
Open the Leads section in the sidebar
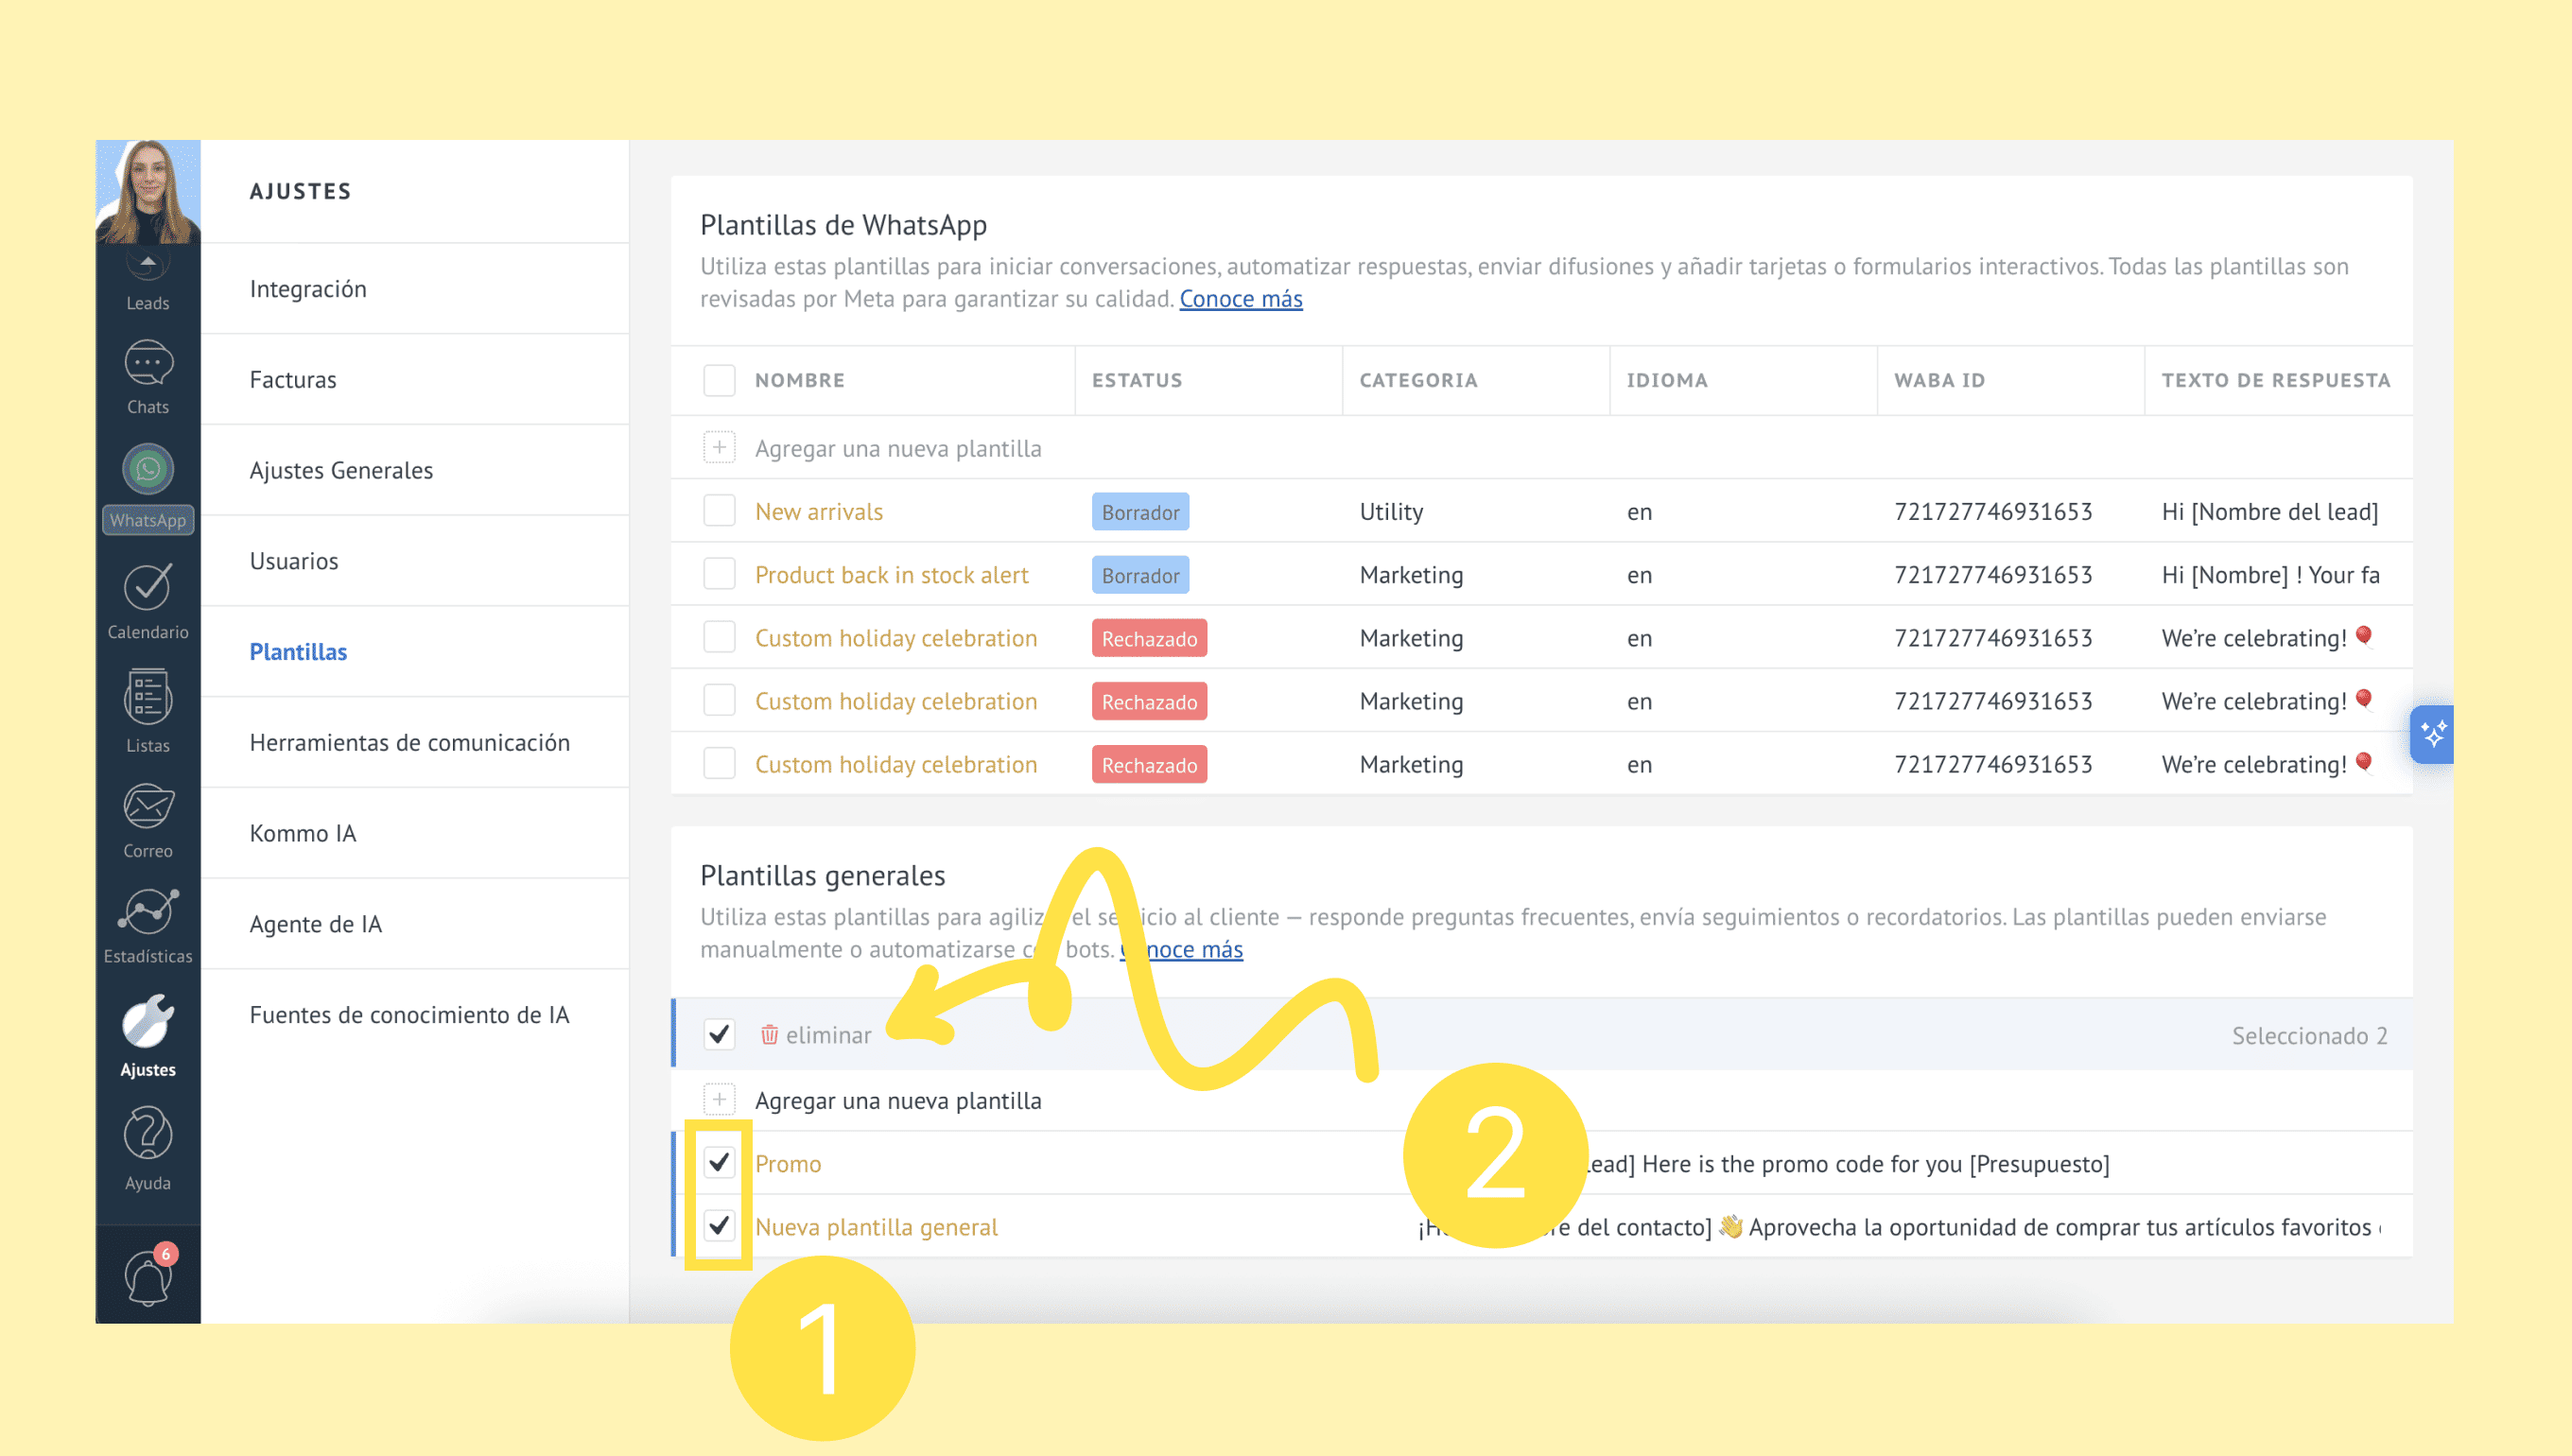(x=148, y=284)
